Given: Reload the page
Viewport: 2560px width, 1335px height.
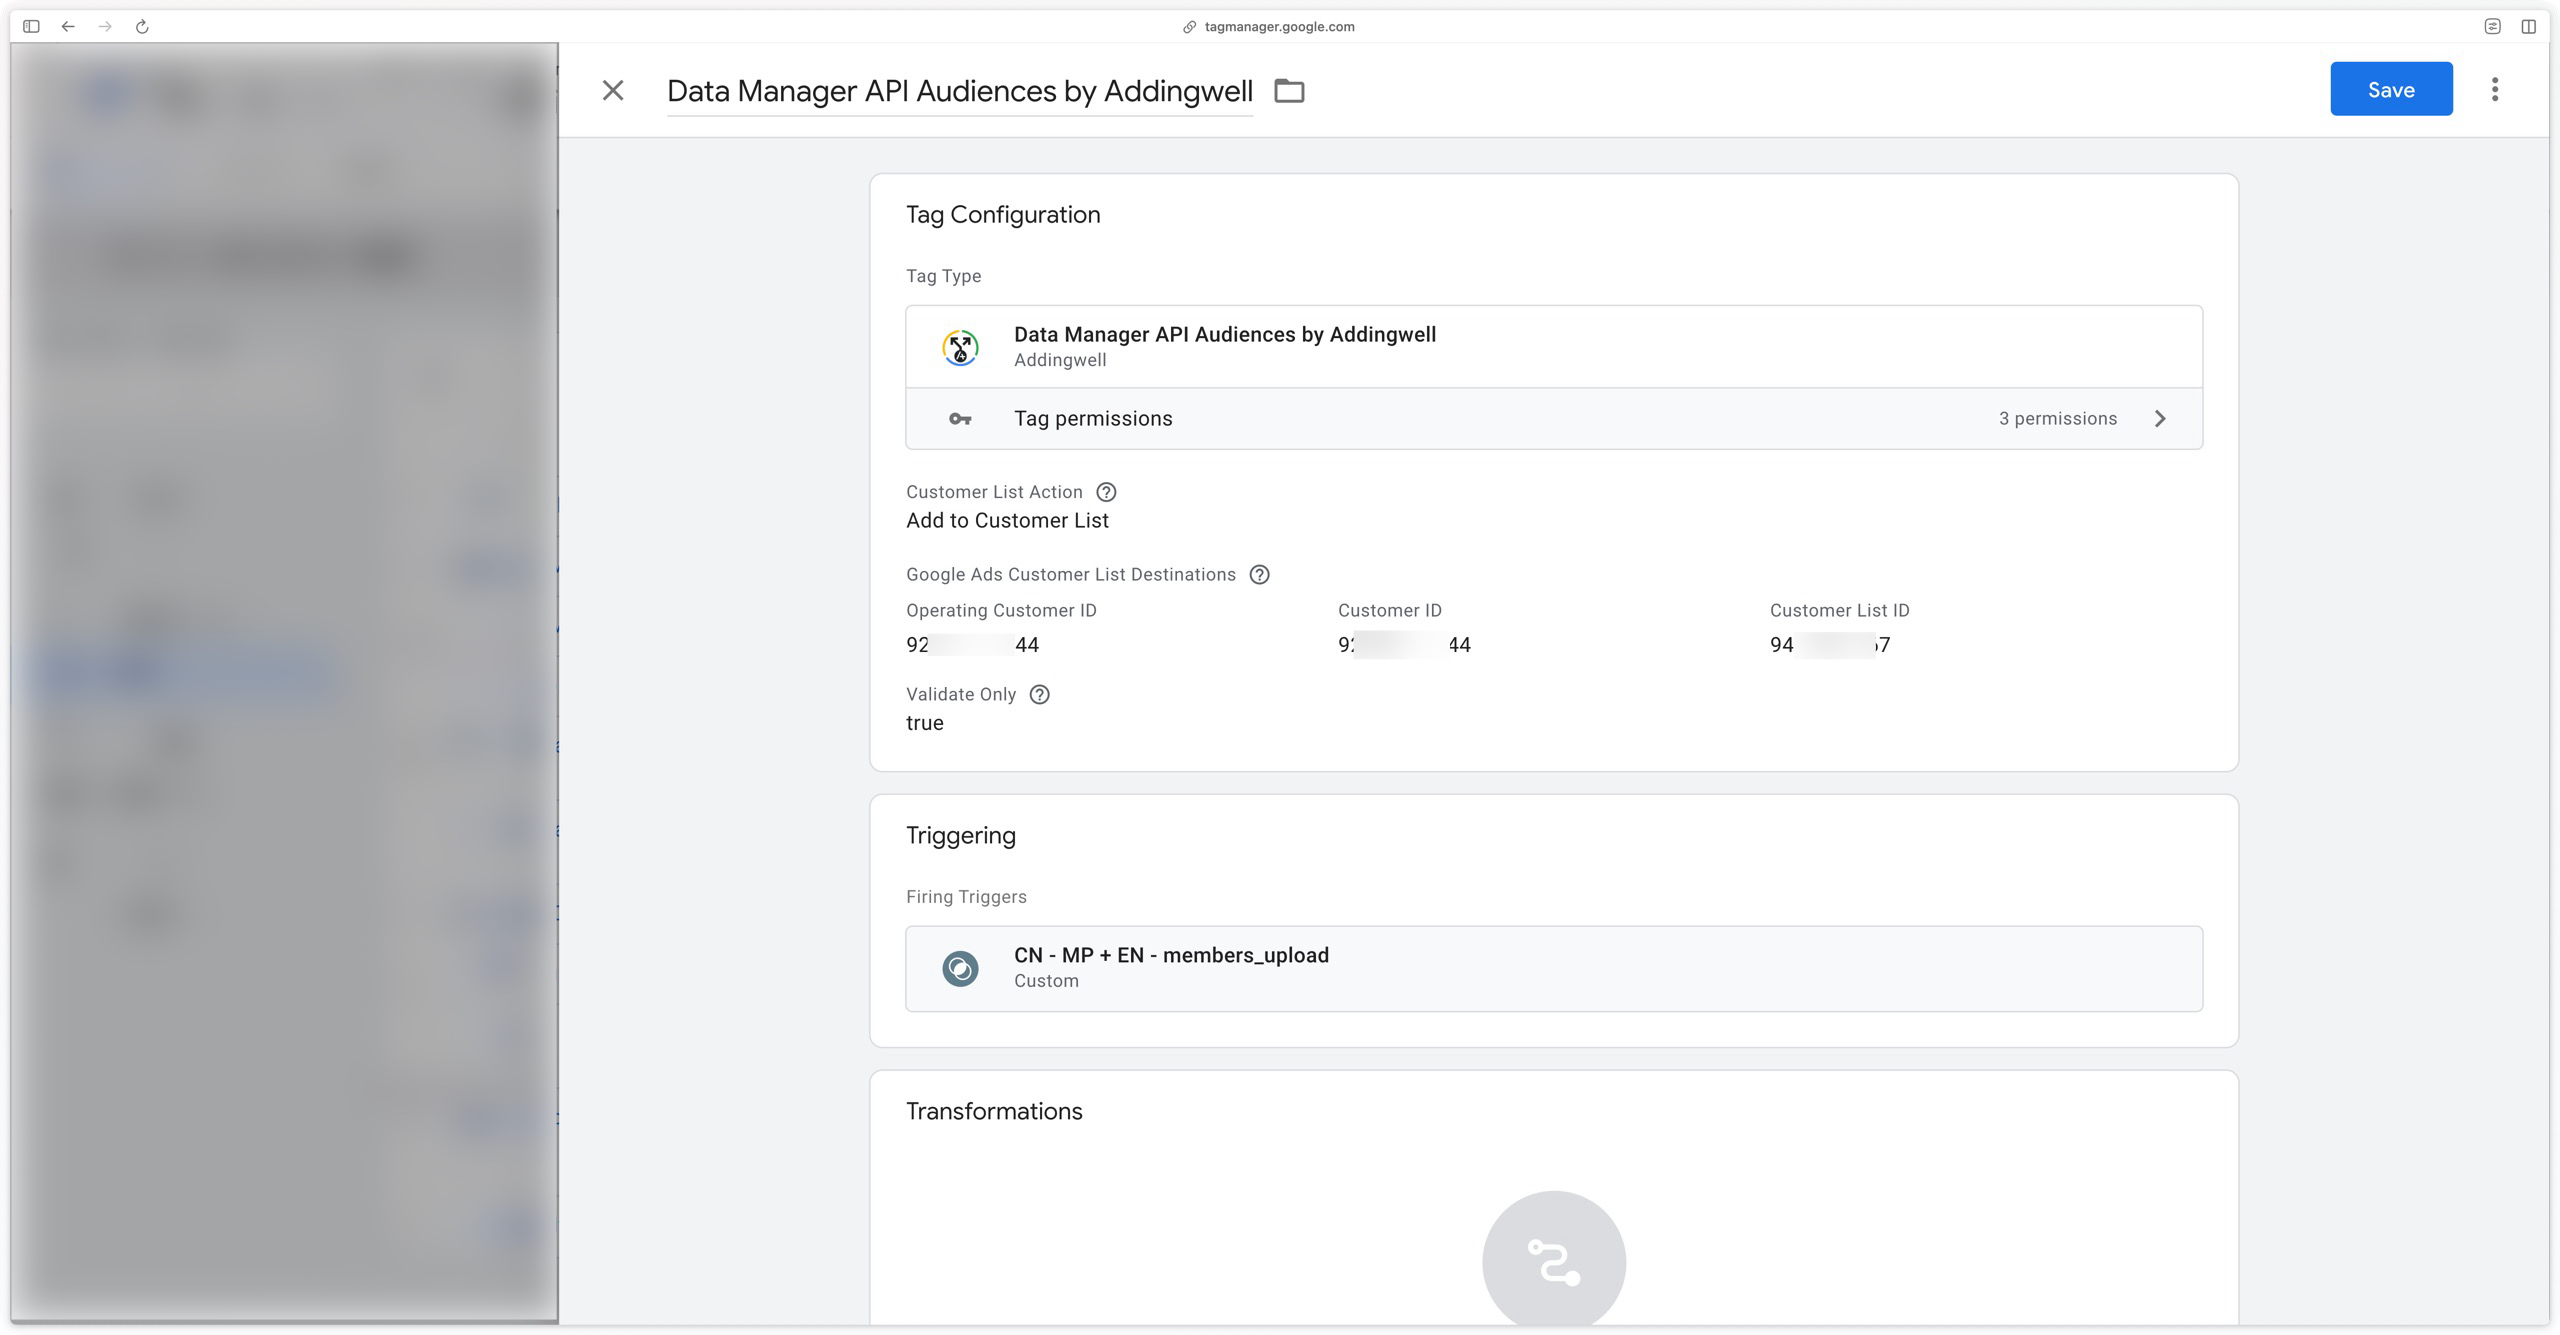Looking at the screenshot, I should click(142, 27).
